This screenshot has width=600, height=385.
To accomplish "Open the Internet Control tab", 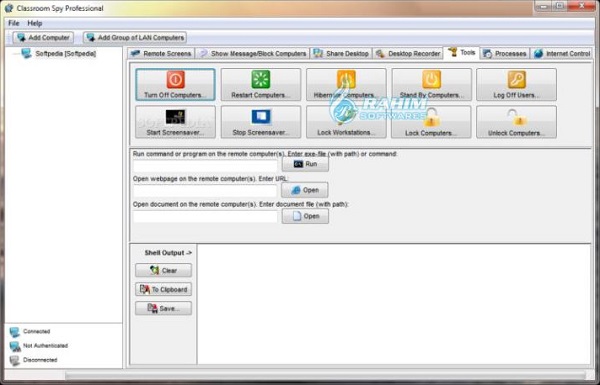I will coord(562,54).
